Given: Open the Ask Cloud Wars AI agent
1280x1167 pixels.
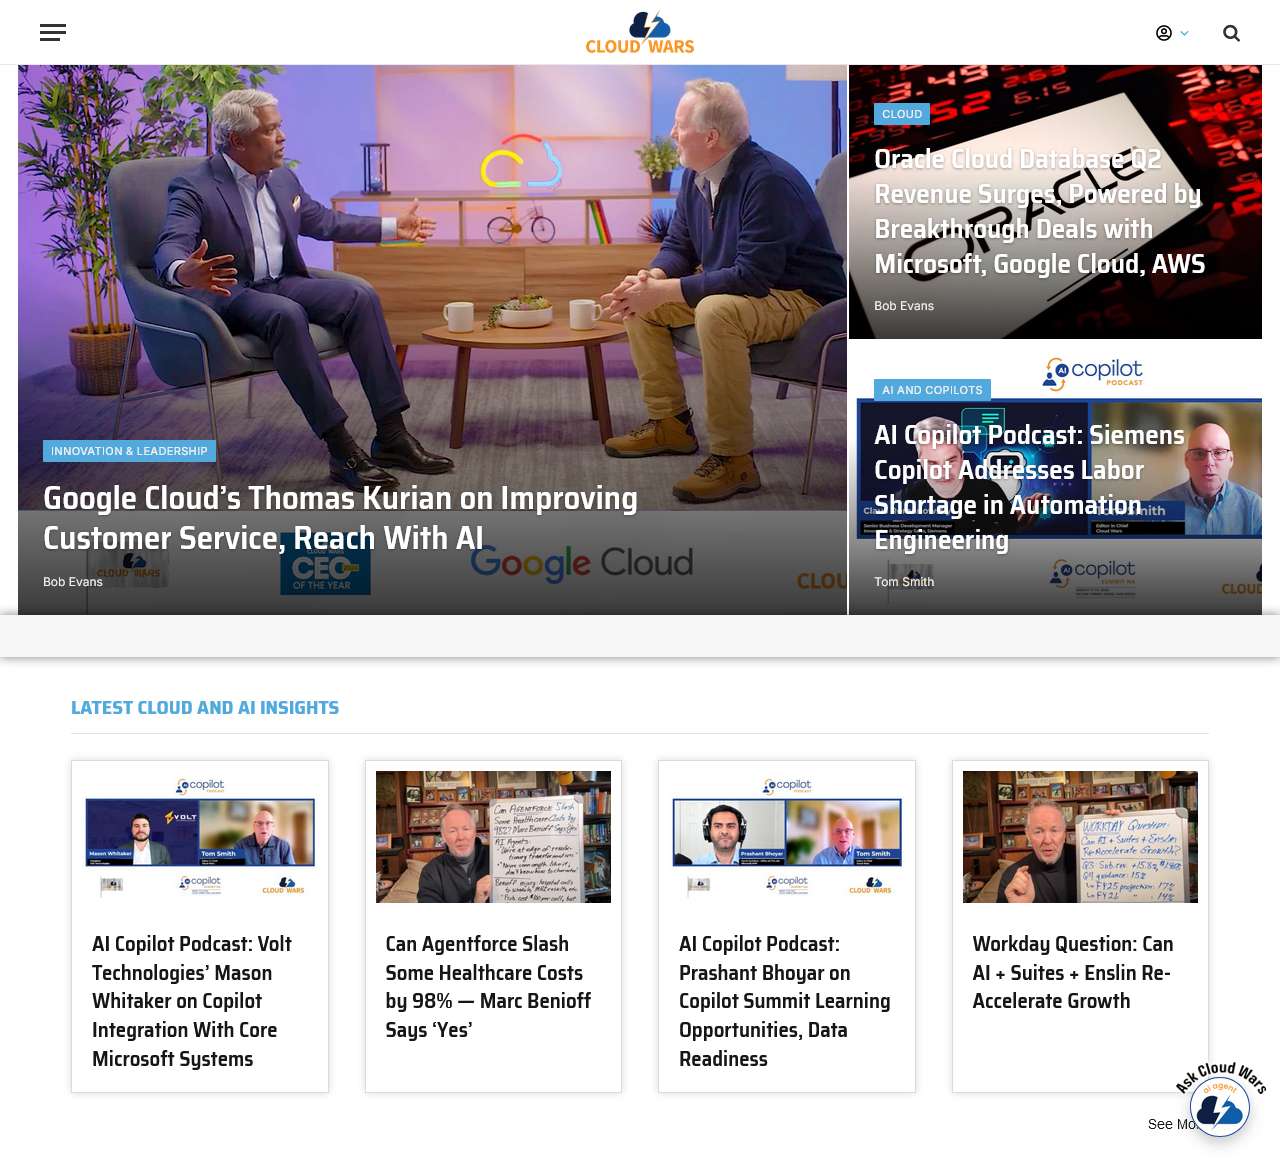Looking at the screenshot, I should (1221, 1100).
